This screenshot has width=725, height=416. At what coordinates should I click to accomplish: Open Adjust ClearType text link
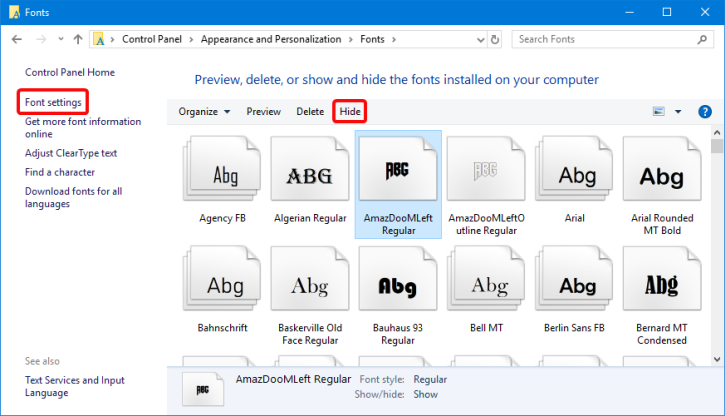[71, 153]
